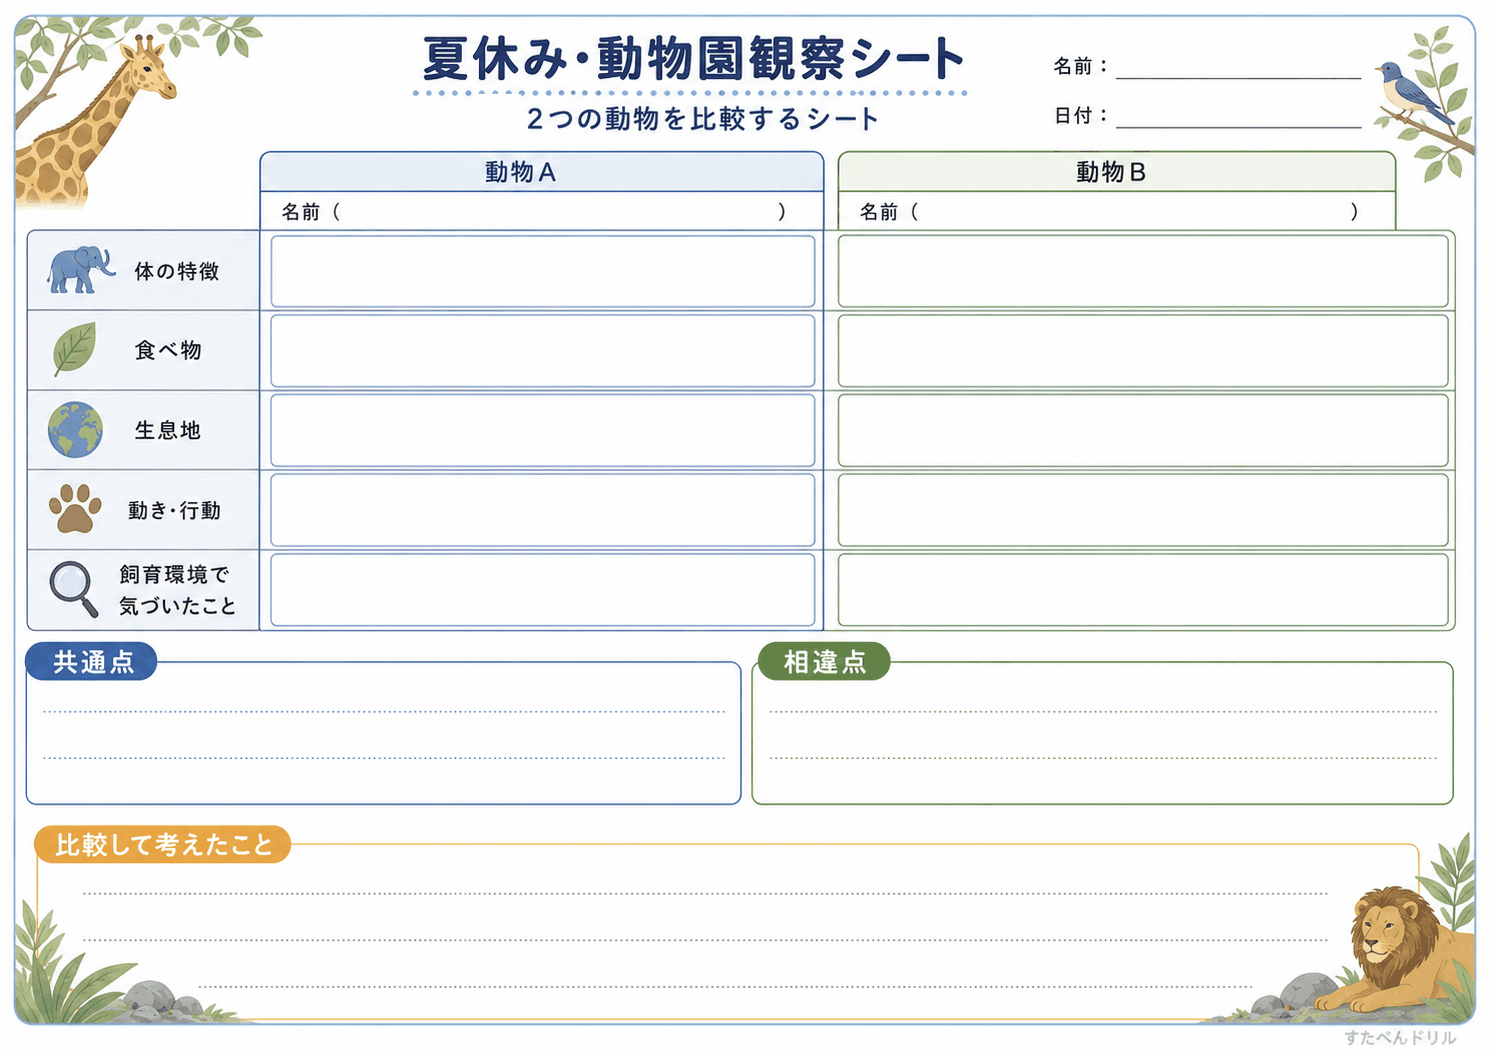The width and height of the screenshot is (1491, 1055).
Task: Click the earth globe icon
Action: (x=75, y=430)
